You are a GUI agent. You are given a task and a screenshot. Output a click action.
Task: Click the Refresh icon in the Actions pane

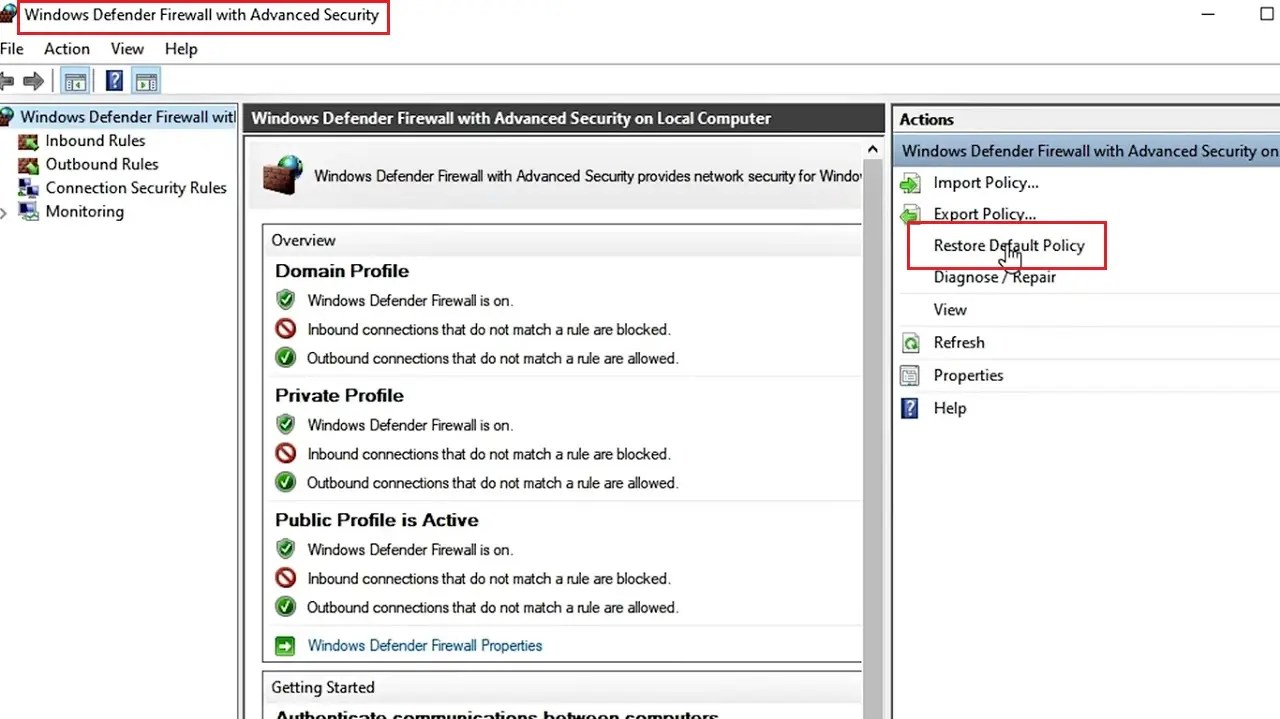(910, 342)
